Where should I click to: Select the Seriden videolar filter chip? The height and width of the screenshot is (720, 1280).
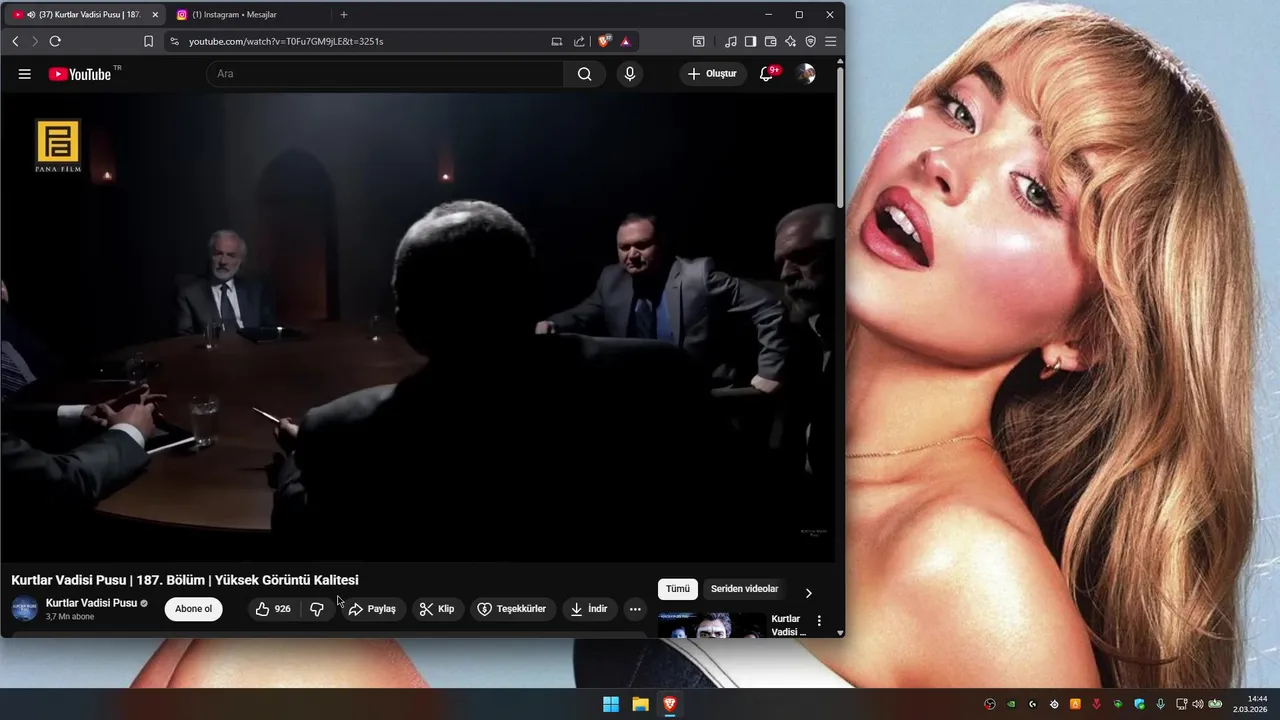pyautogui.click(x=744, y=589)
